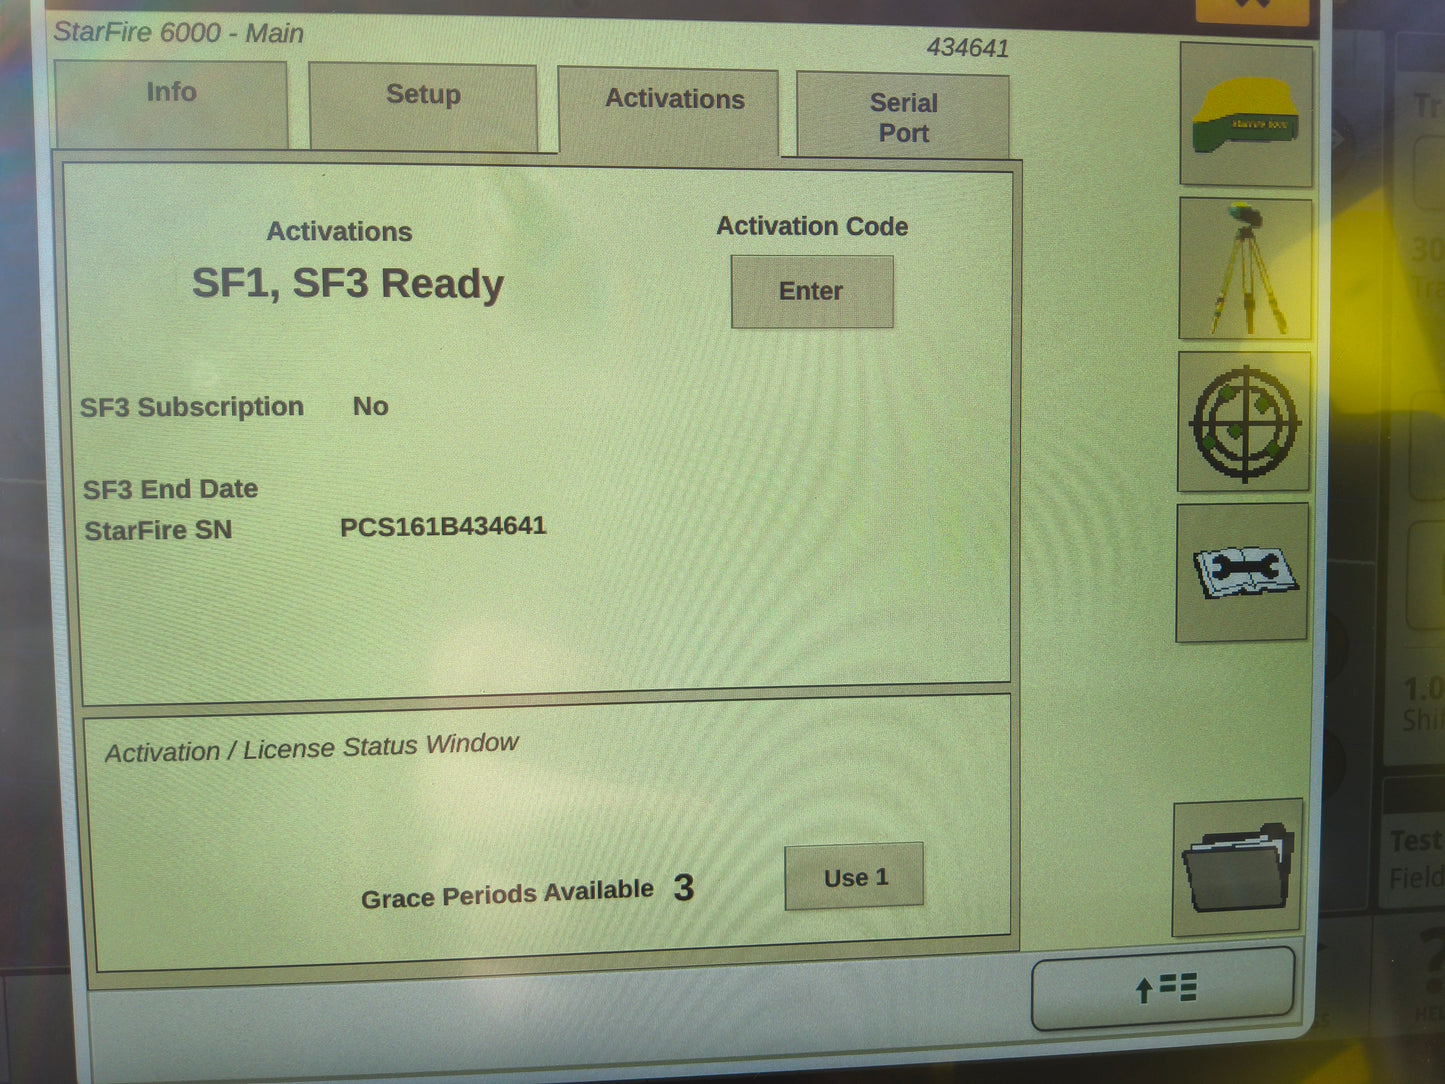Select the Serial Port tab
This screenshot has height=1084, width=1445.
coord(902,116)
